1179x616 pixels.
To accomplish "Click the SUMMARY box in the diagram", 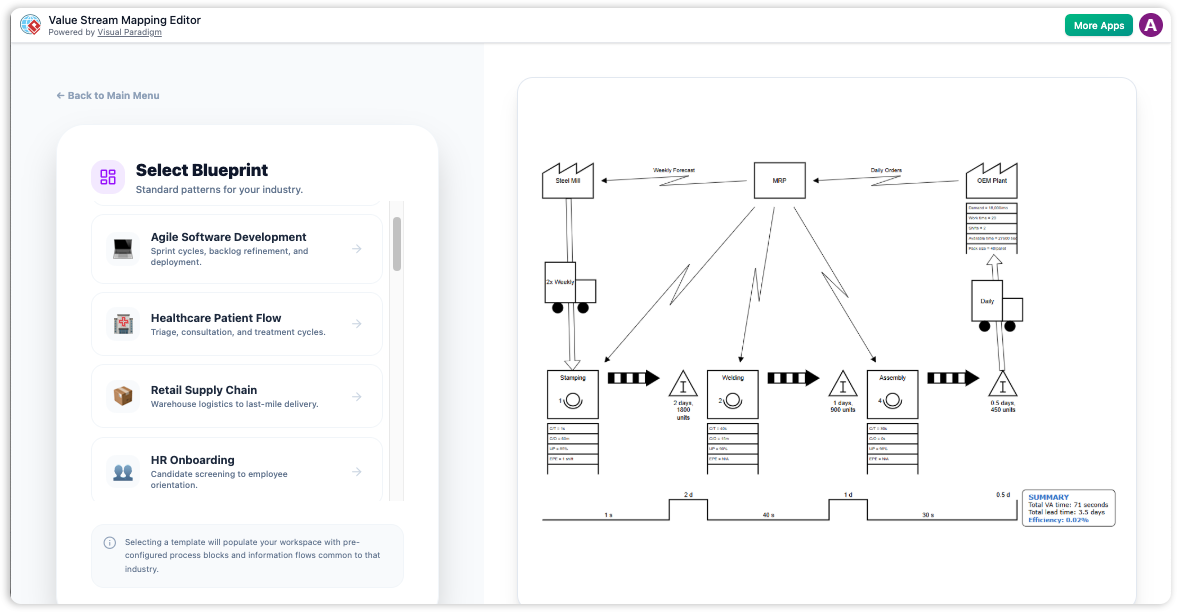I will click(1067, 507).
